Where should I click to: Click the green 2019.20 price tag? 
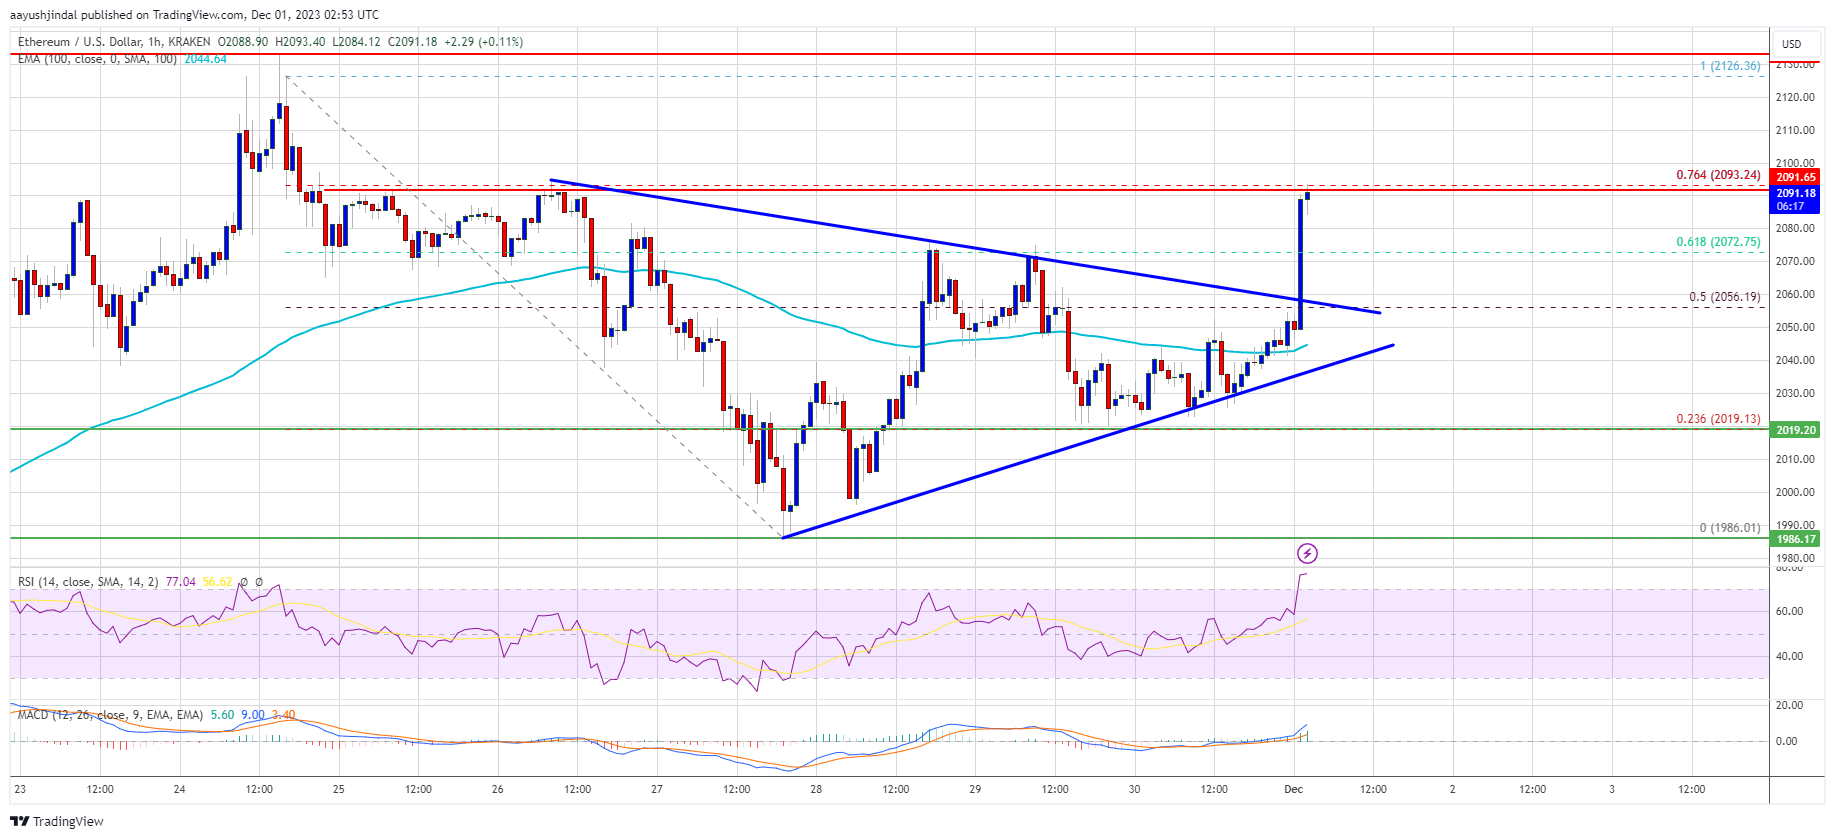[x=1796, y=430]
